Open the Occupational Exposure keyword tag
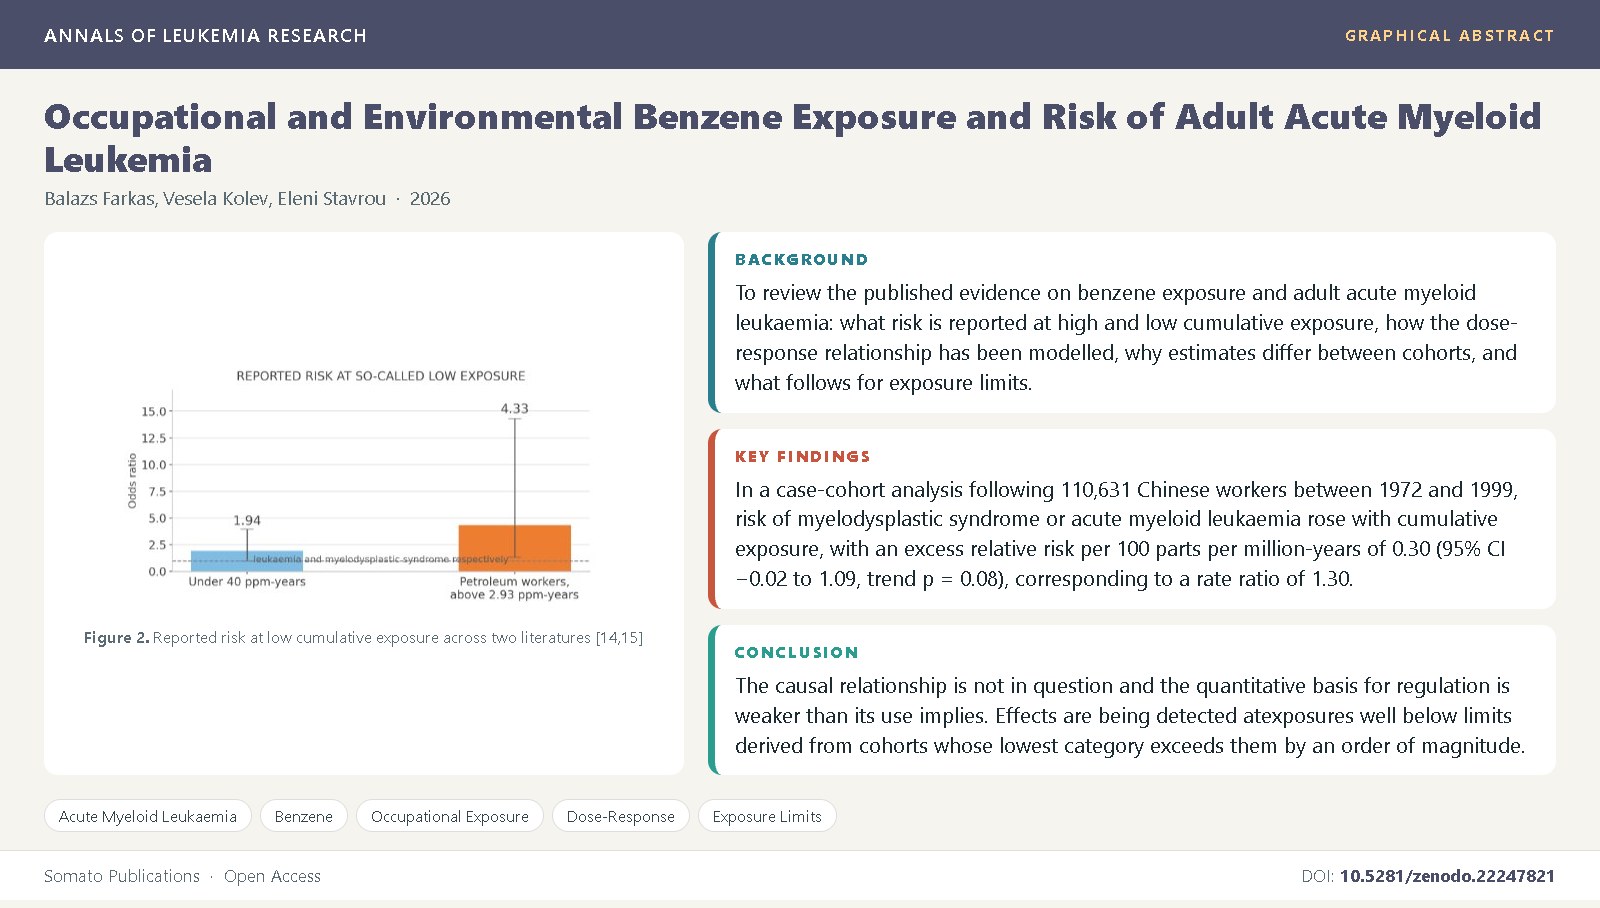The height and width of the screenshot is (908, 1600). click(x=450, y=816)
